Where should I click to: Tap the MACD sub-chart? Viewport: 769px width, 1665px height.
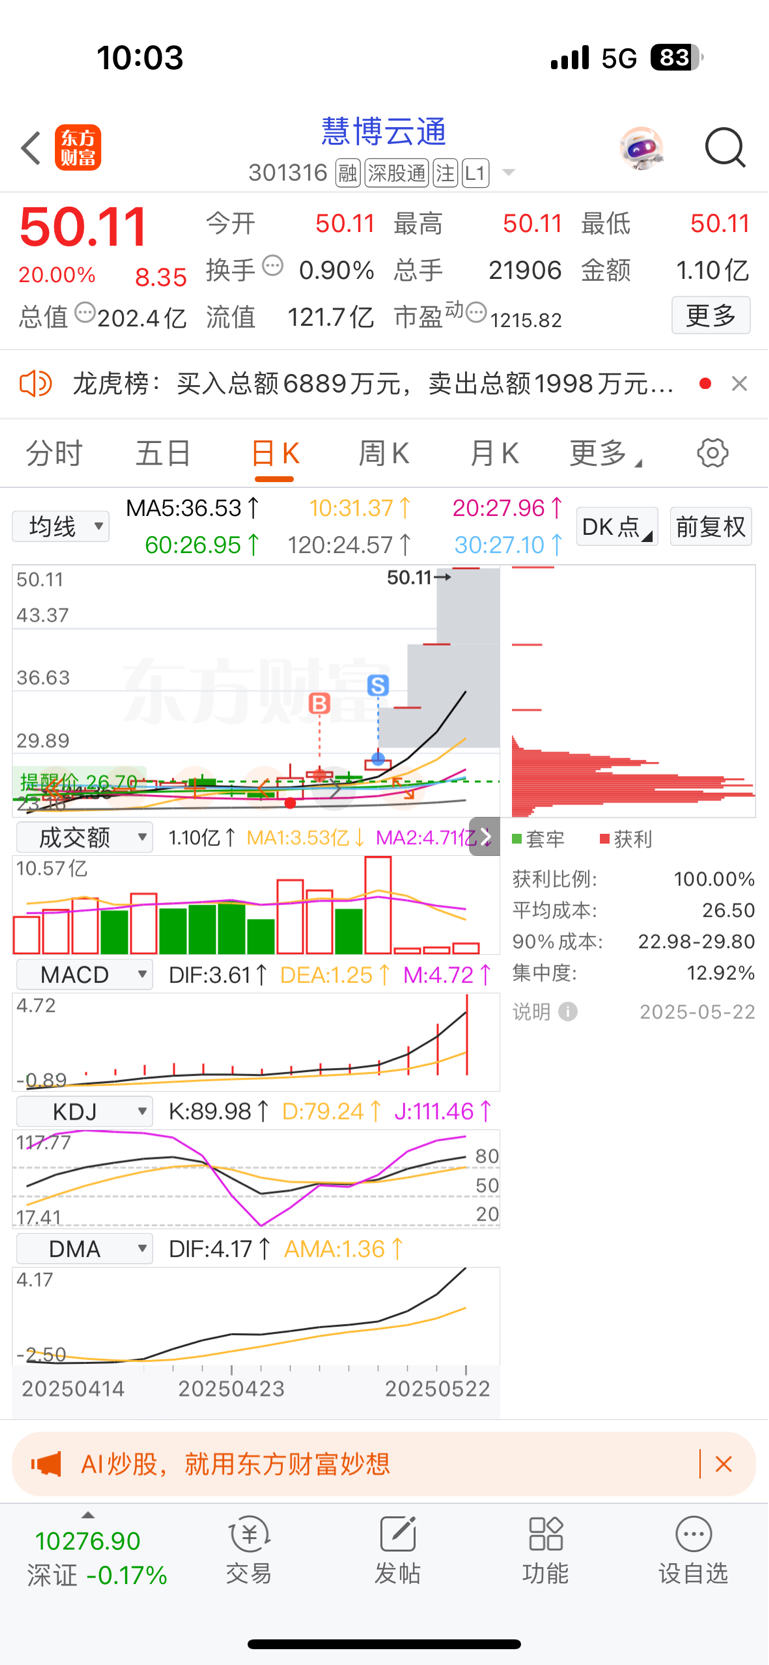coord(256,1041)
